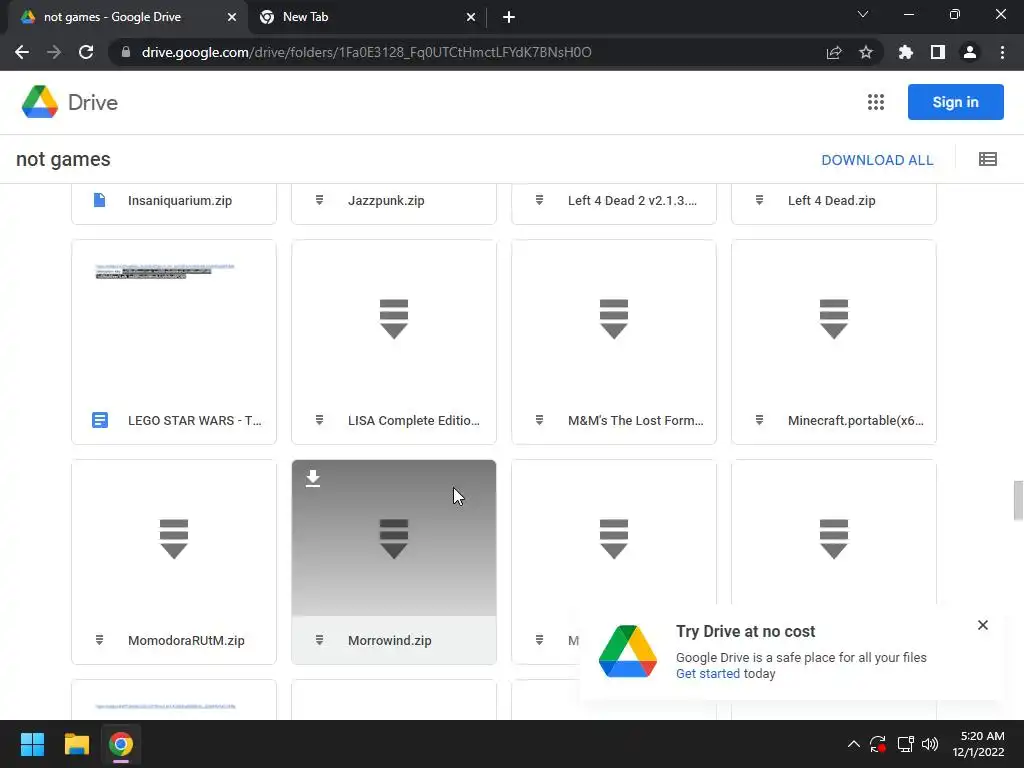Go back to the previous page
Image resolution: width=1024 pixels, height=768 pixels.
coord(22,52)
